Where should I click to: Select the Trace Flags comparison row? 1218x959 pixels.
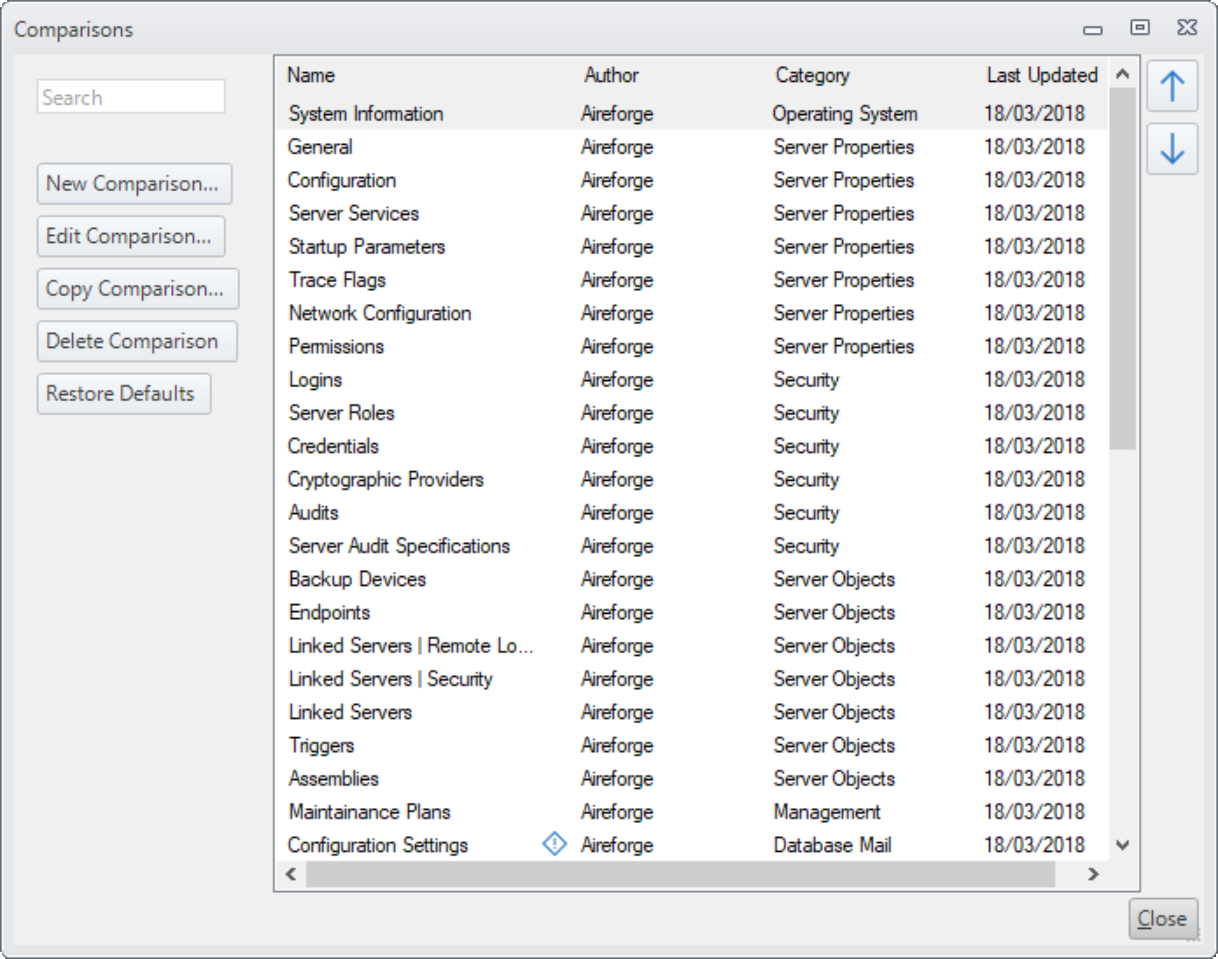450,280
